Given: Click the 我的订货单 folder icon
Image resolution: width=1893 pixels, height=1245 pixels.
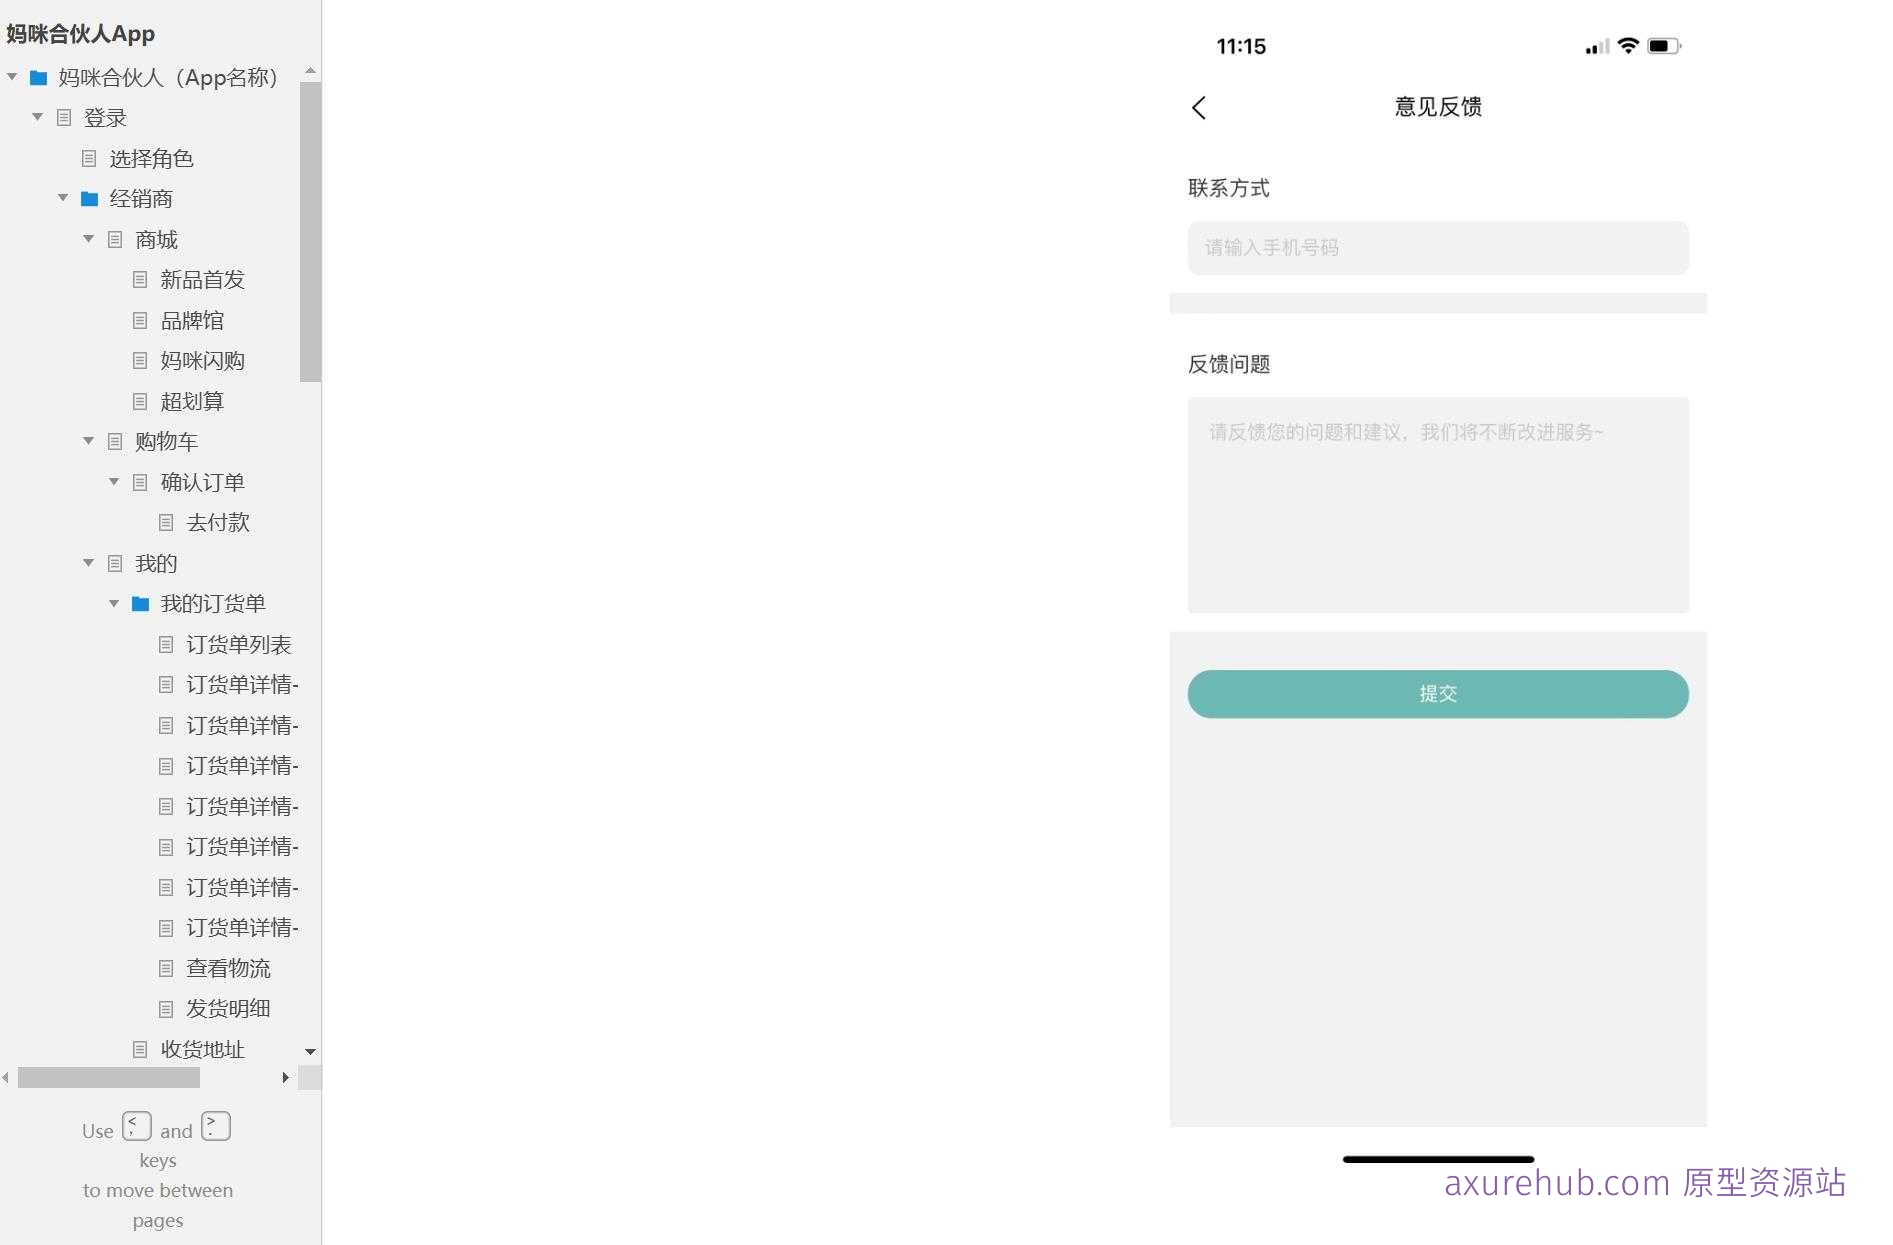Looking at the screenshot, I should pos(140,604).
